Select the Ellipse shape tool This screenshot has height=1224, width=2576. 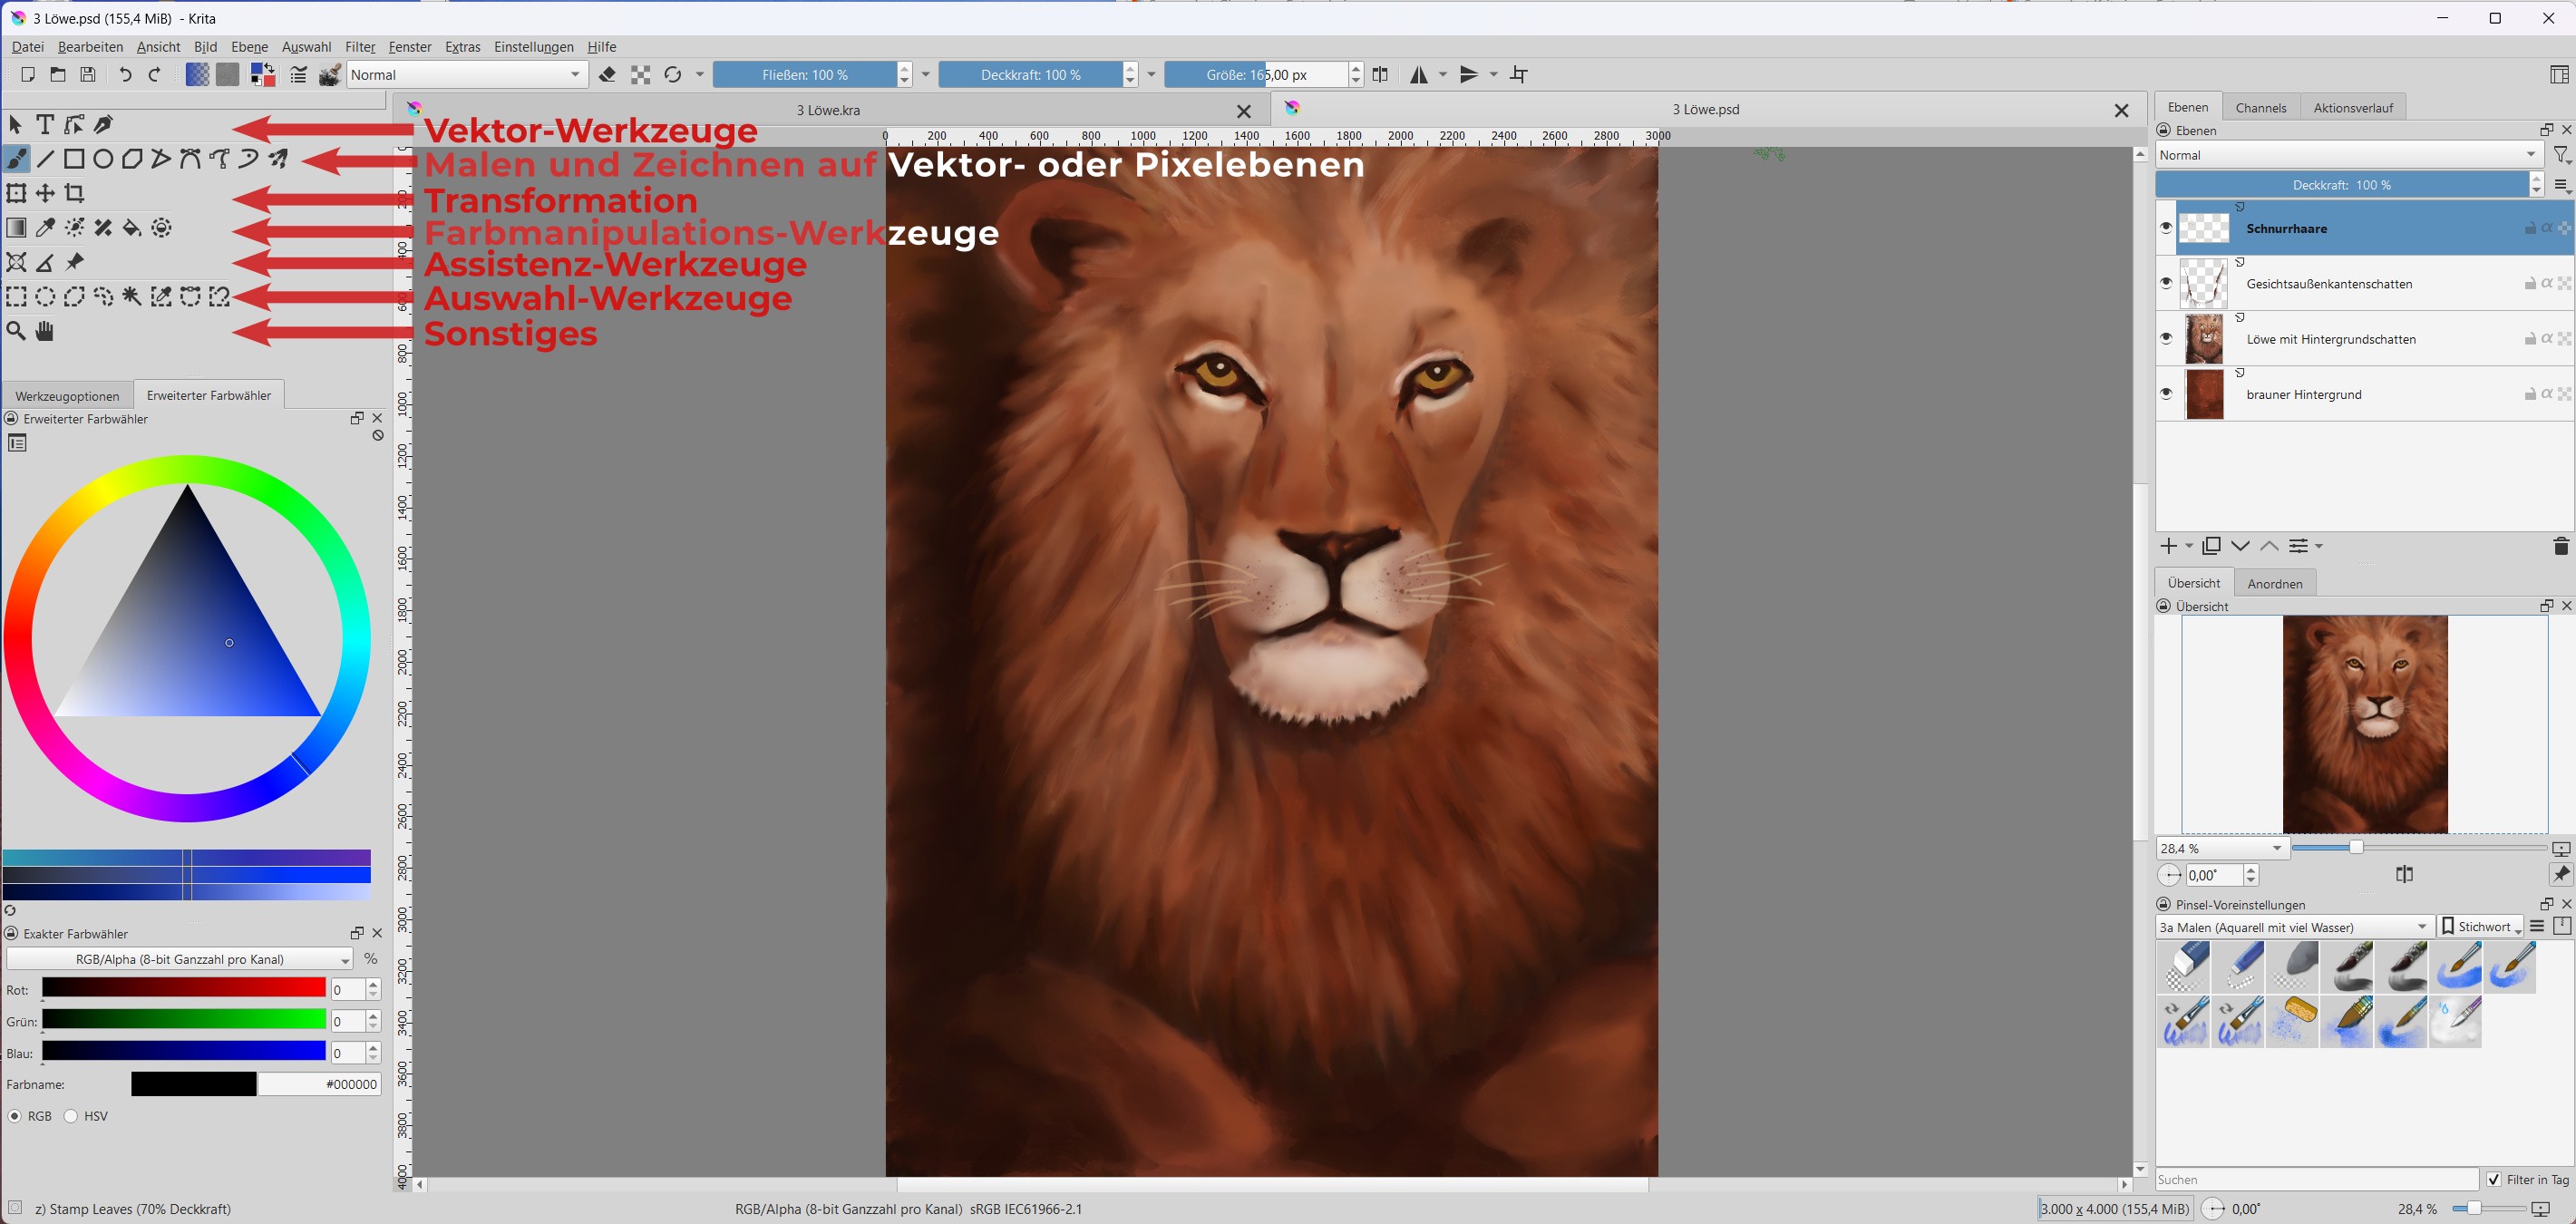pyautogui.click(x=103, y=159)
